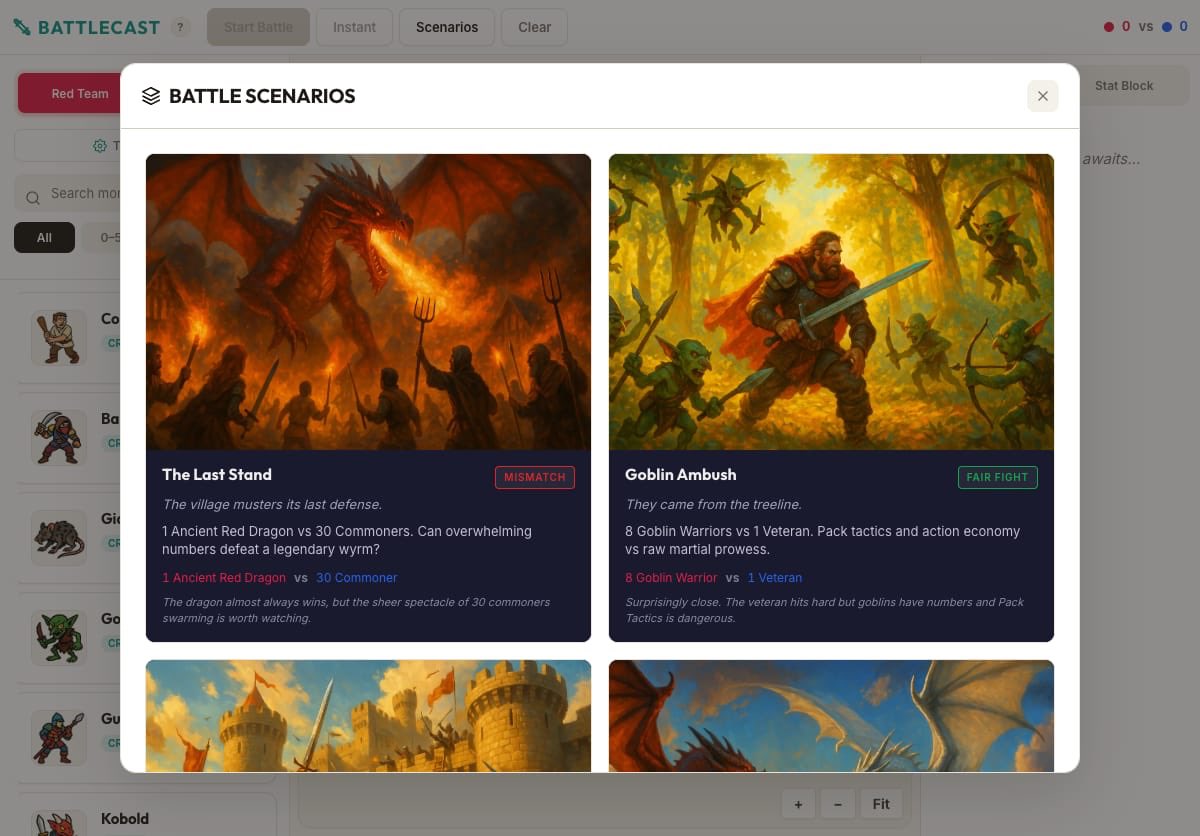Click the 1 Ancient Red Dragon label
The width and height of the screenshot is (1200, 836).
click(x=224, y=578)
